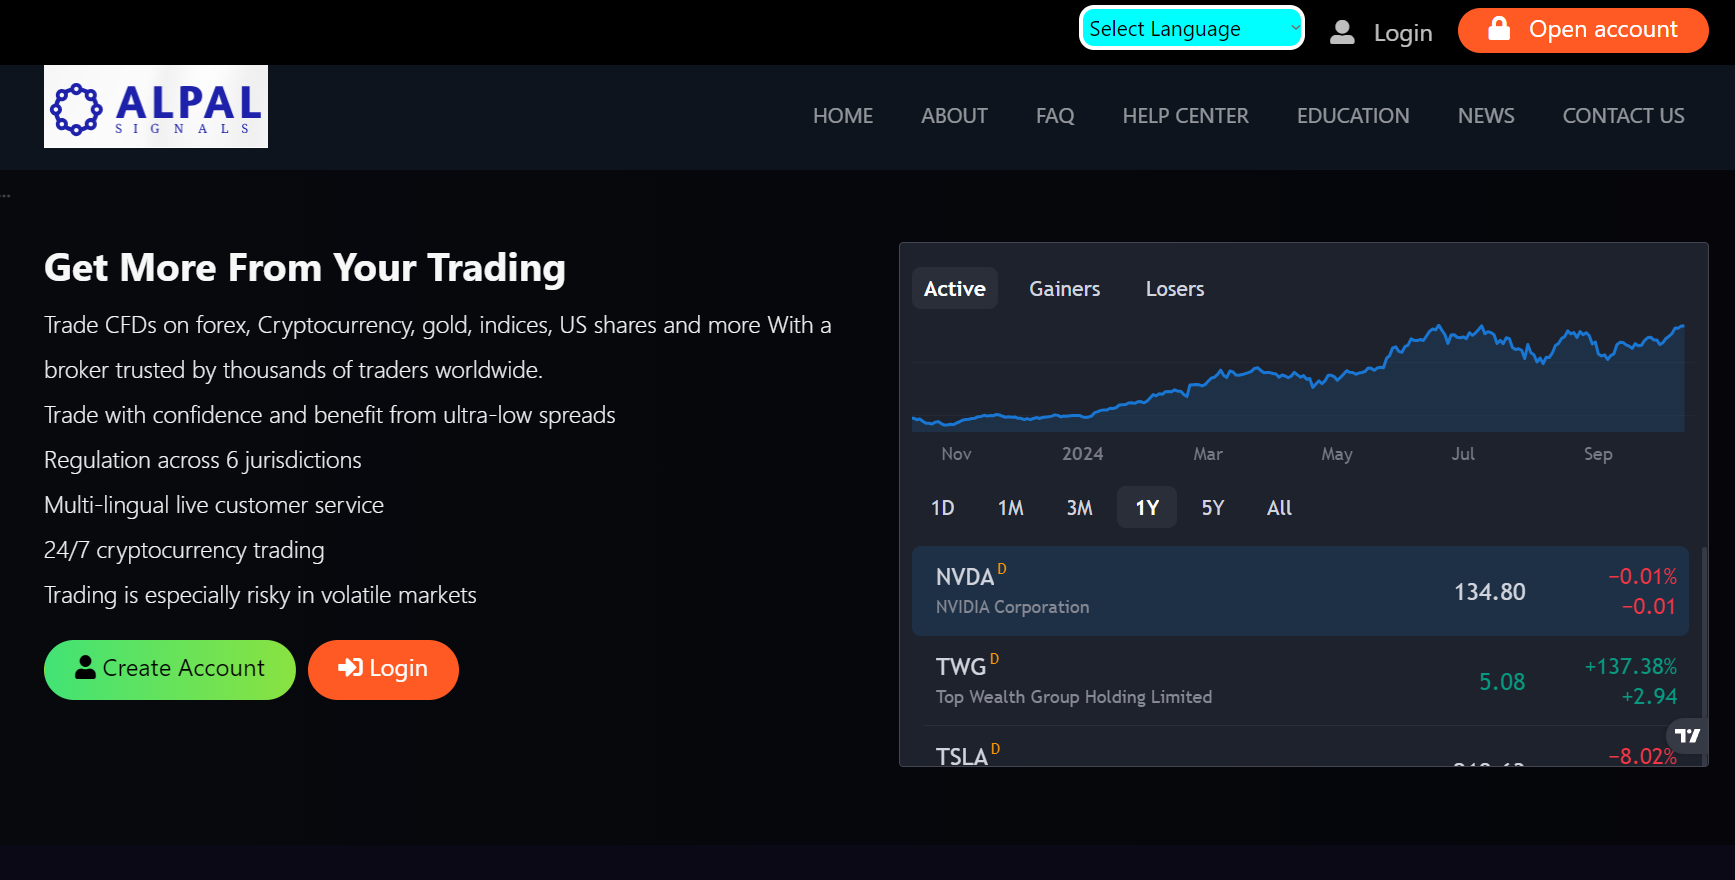Click the Alpal Signals logo
The height and width of the screenshot is (880, 1735).
click(x=156, y=107)
